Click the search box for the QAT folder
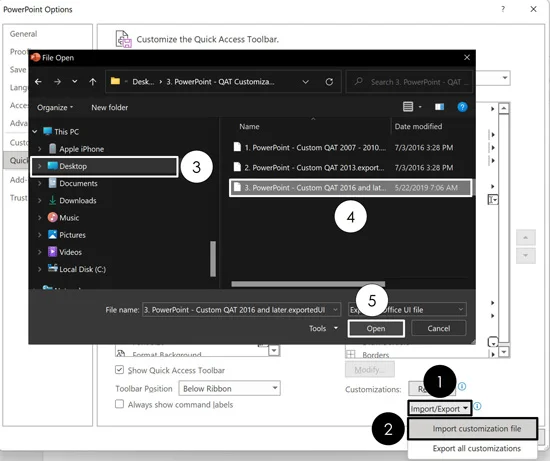The height and width of the screenshot is (461, 550). [409, 82]
